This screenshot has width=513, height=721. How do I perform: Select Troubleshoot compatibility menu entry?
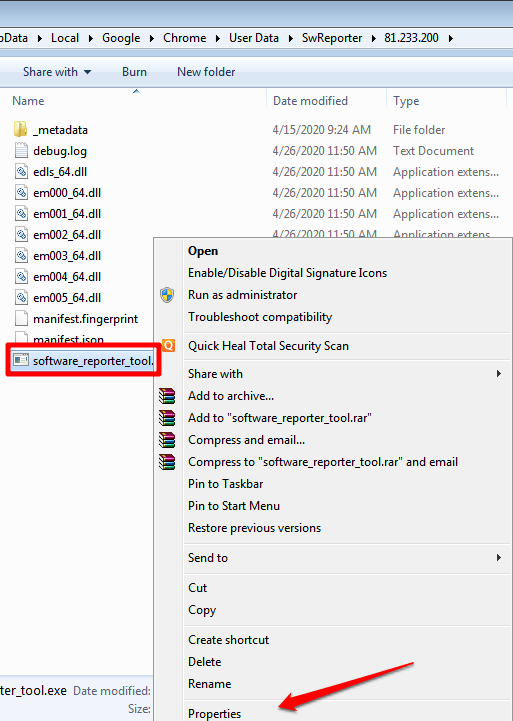point(260,317)
